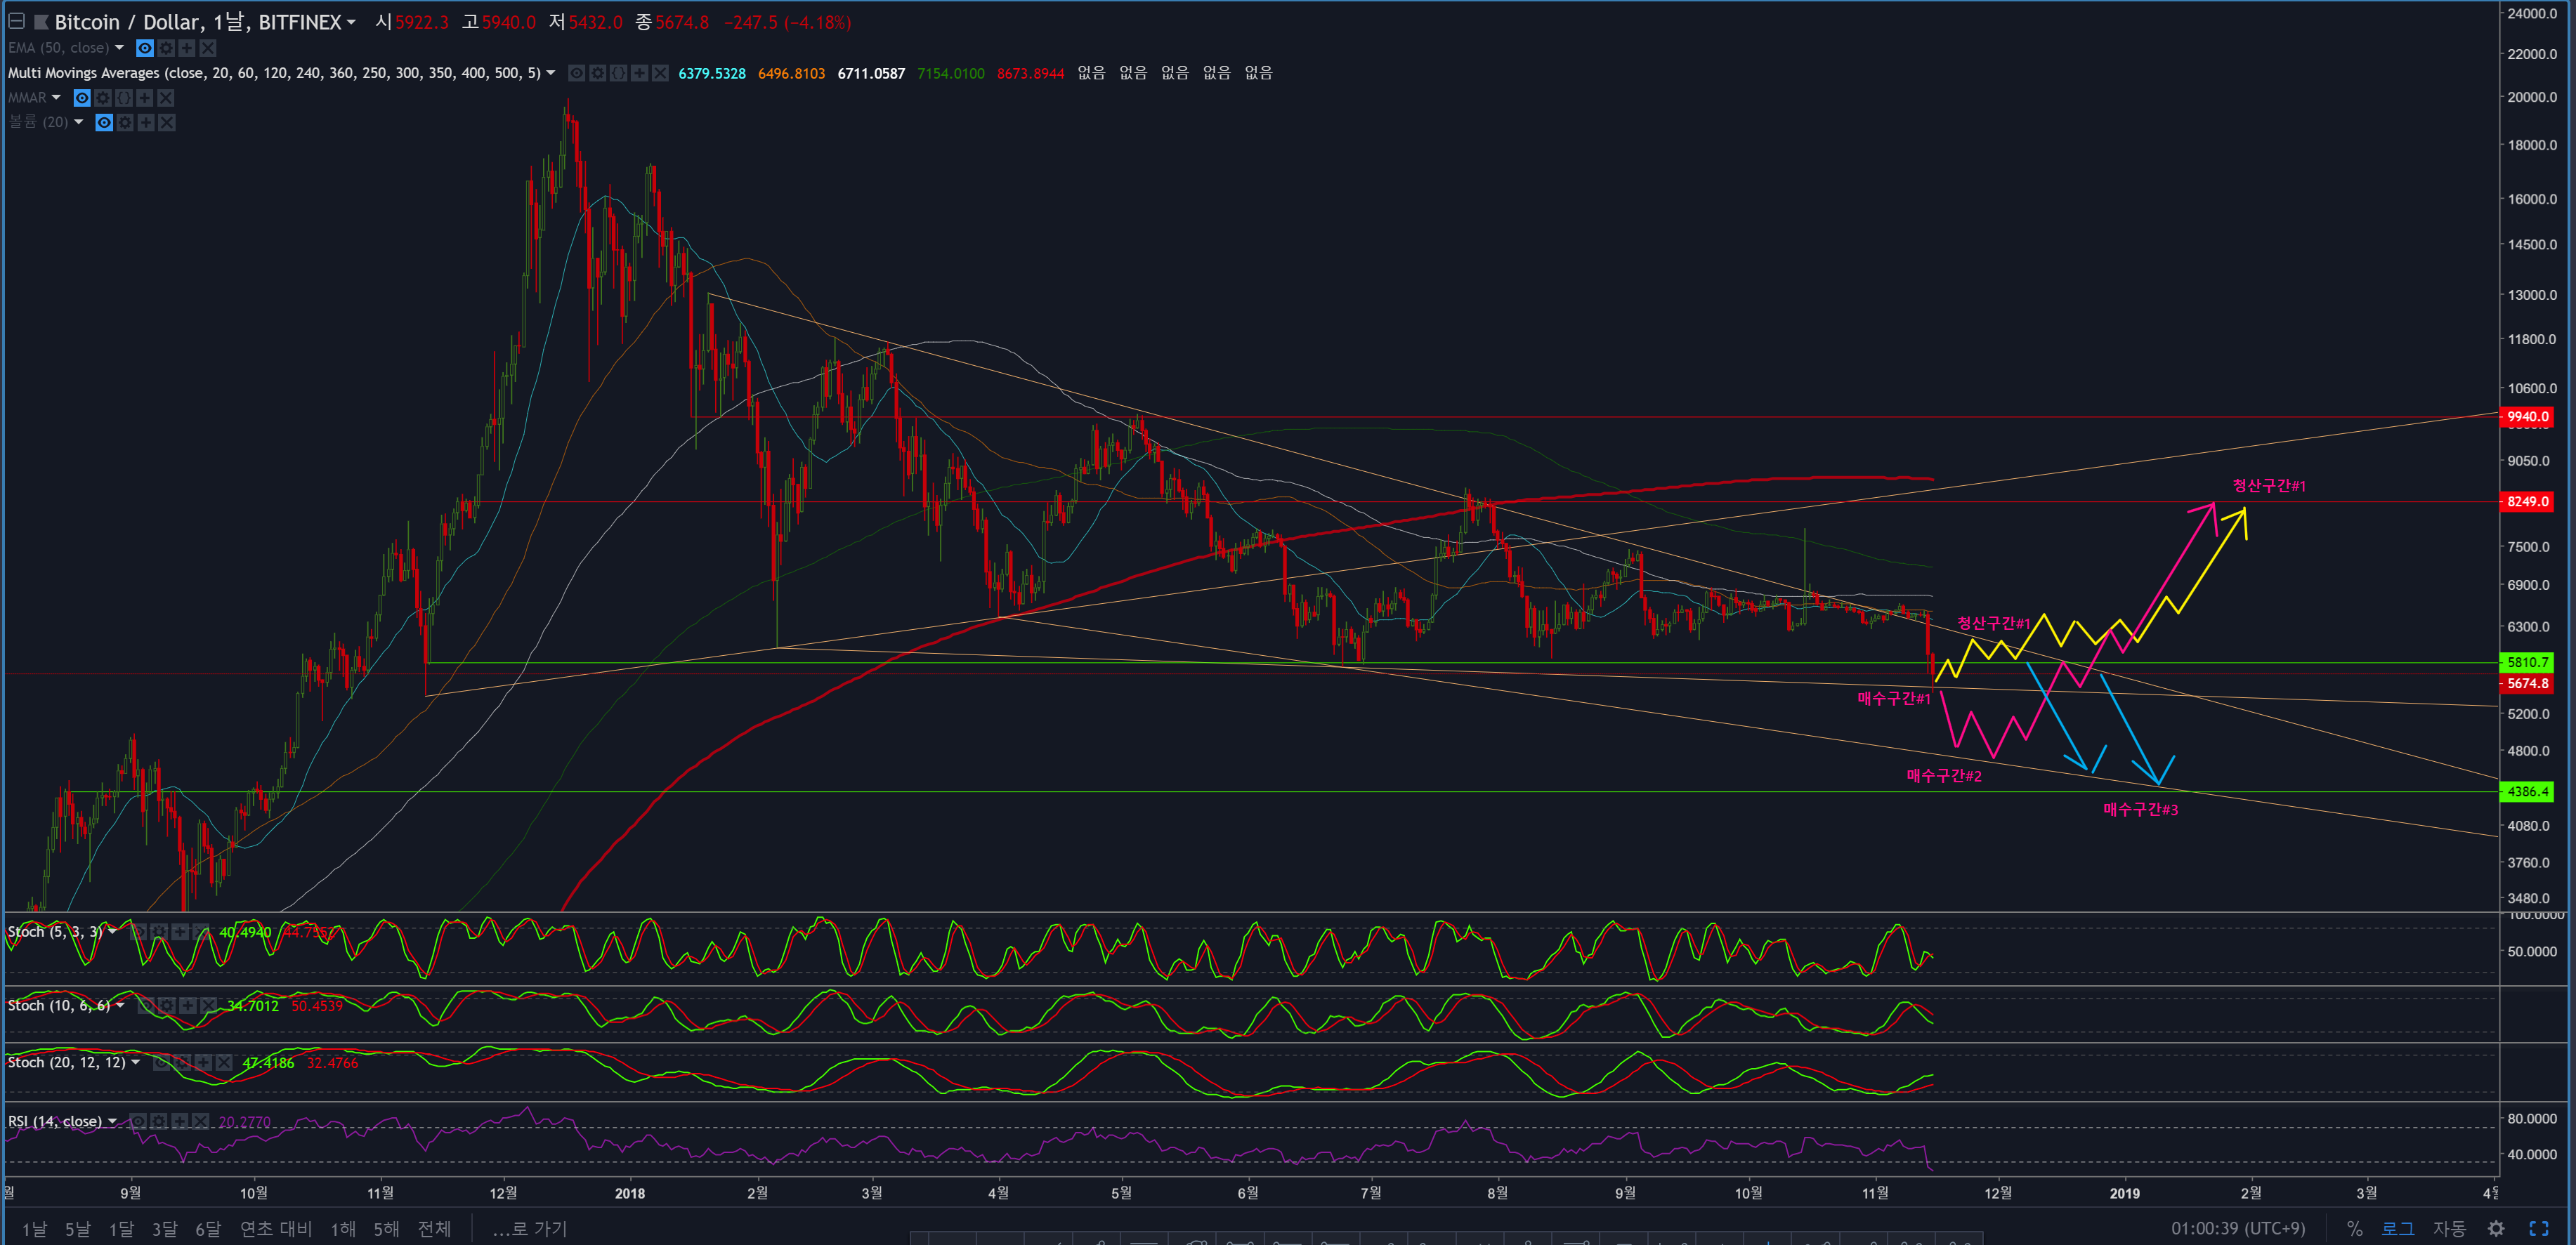Select the 연초 대비 time range
Viewport: 2576px width, 1245px height.
tap(275, 1229)
